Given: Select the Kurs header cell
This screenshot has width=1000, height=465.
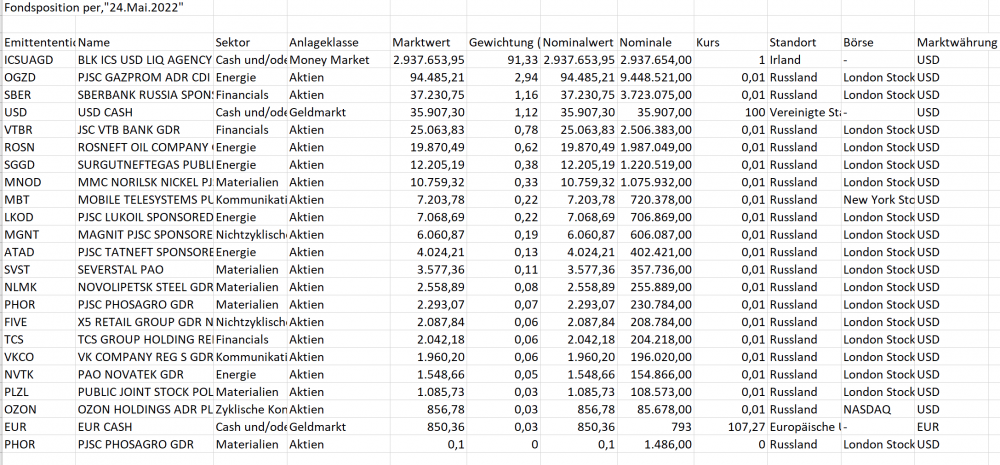Looking at the screenshot, I should click(x=730, y=43).
